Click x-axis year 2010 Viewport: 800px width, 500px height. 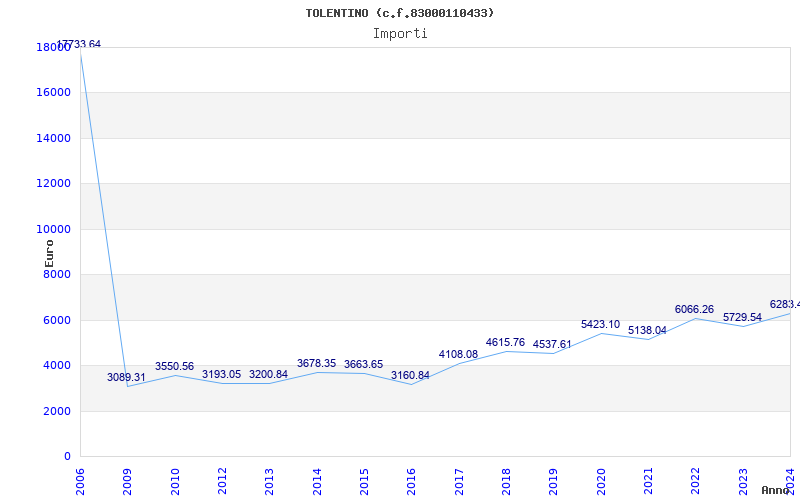pyautogui.click(x=175, y=481)
